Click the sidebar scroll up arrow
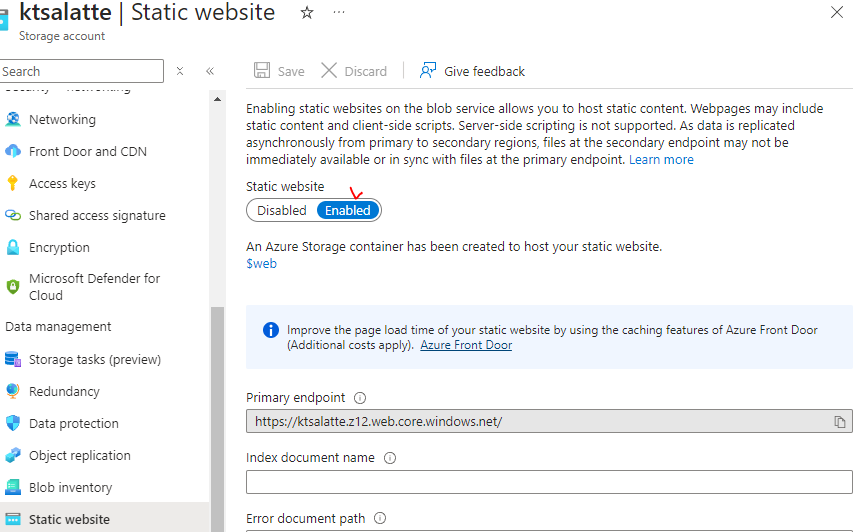 click(218, 99)
